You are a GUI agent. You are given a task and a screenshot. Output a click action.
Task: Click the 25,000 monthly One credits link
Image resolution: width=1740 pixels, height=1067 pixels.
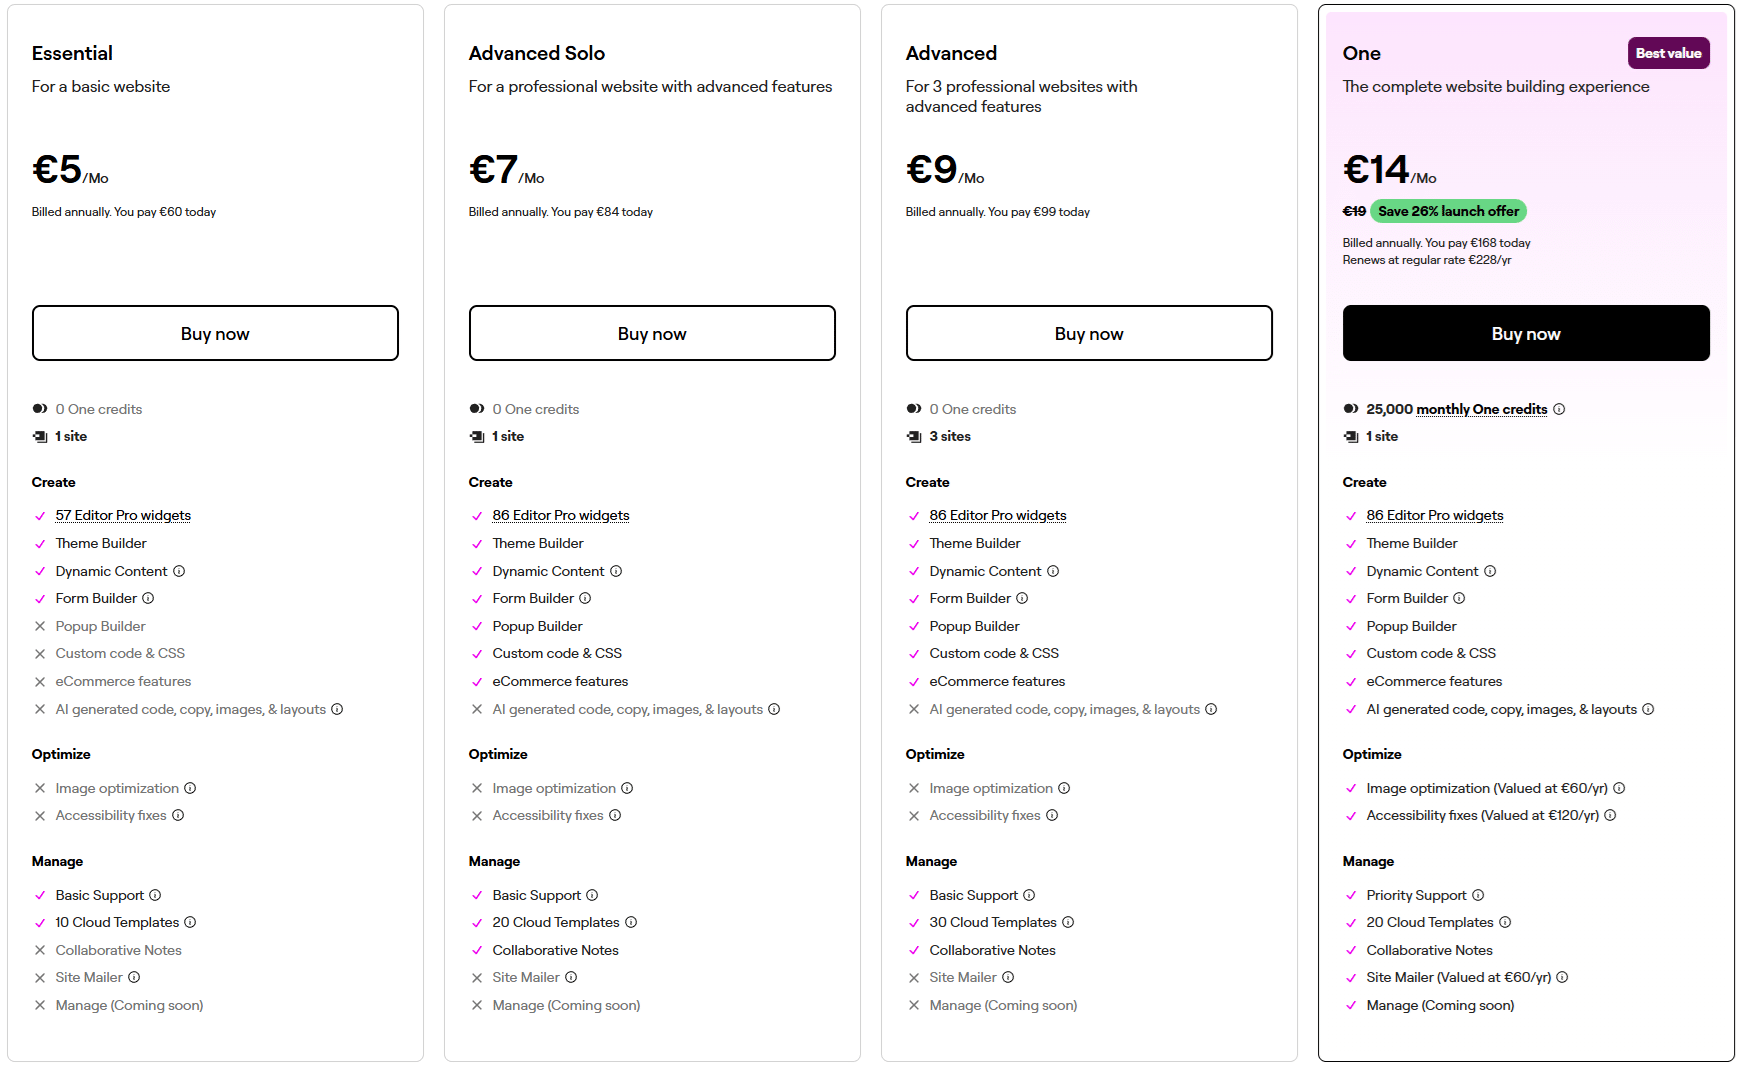[1456, 409]
